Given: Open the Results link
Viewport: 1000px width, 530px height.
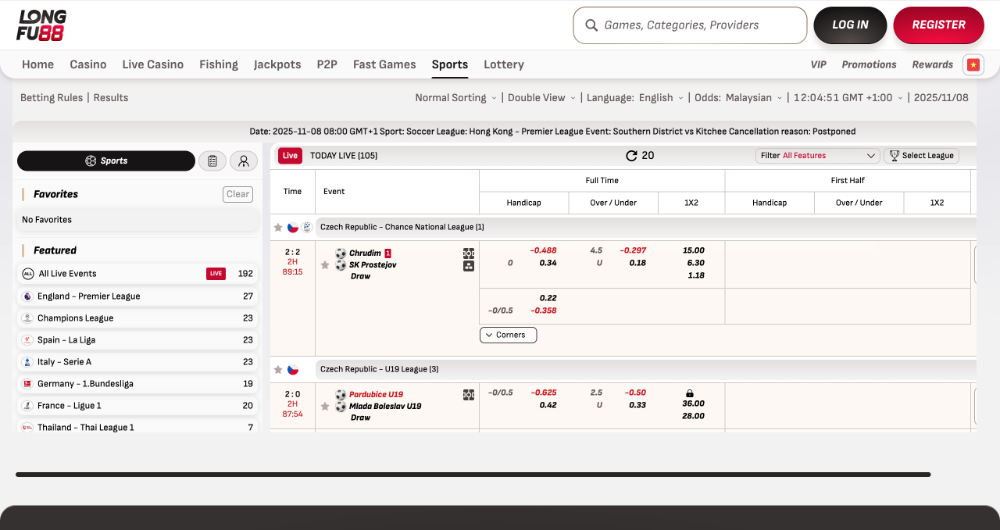Looking at the screenshot, I should (x=111, y=98).
